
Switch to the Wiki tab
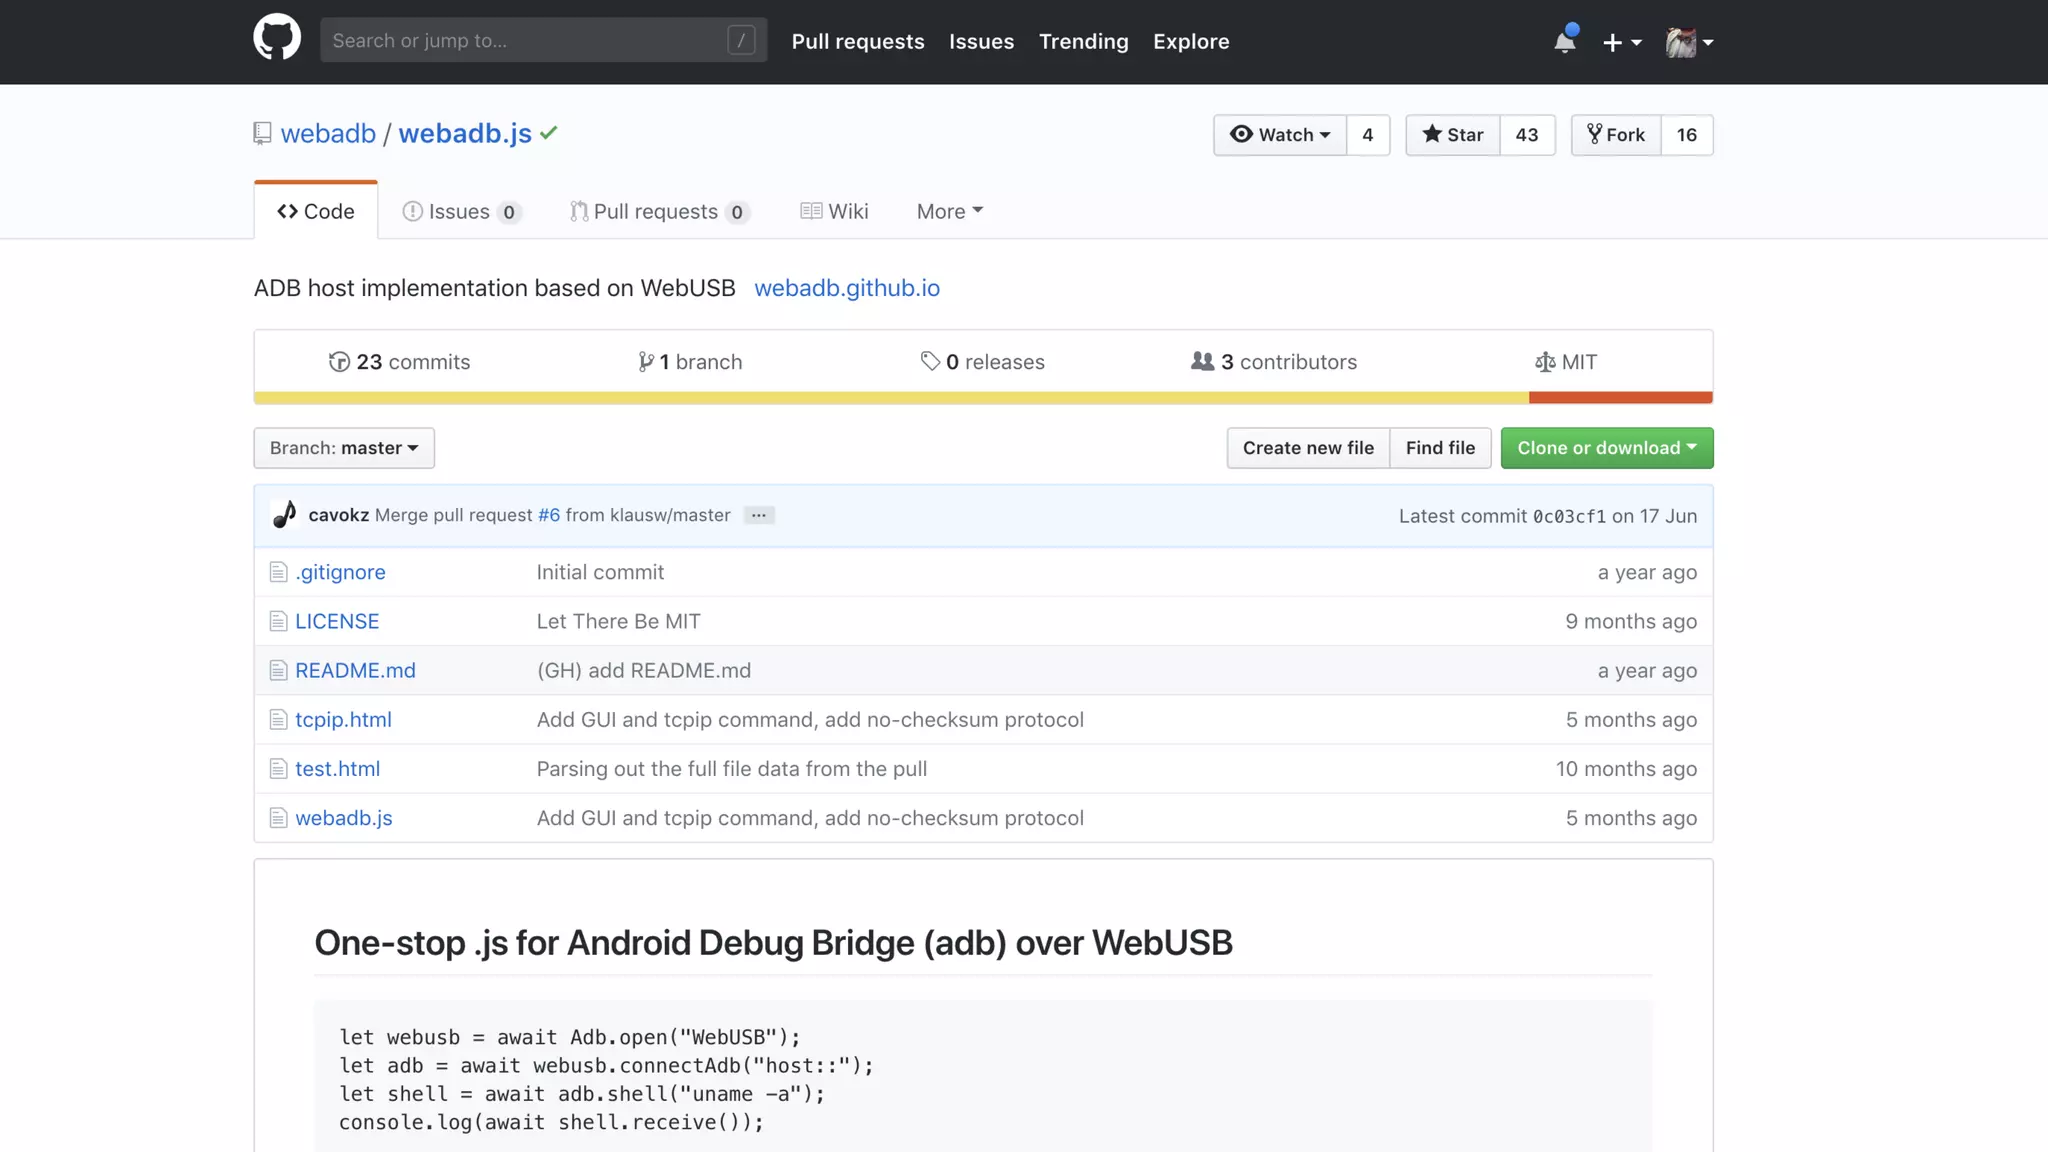834,211
